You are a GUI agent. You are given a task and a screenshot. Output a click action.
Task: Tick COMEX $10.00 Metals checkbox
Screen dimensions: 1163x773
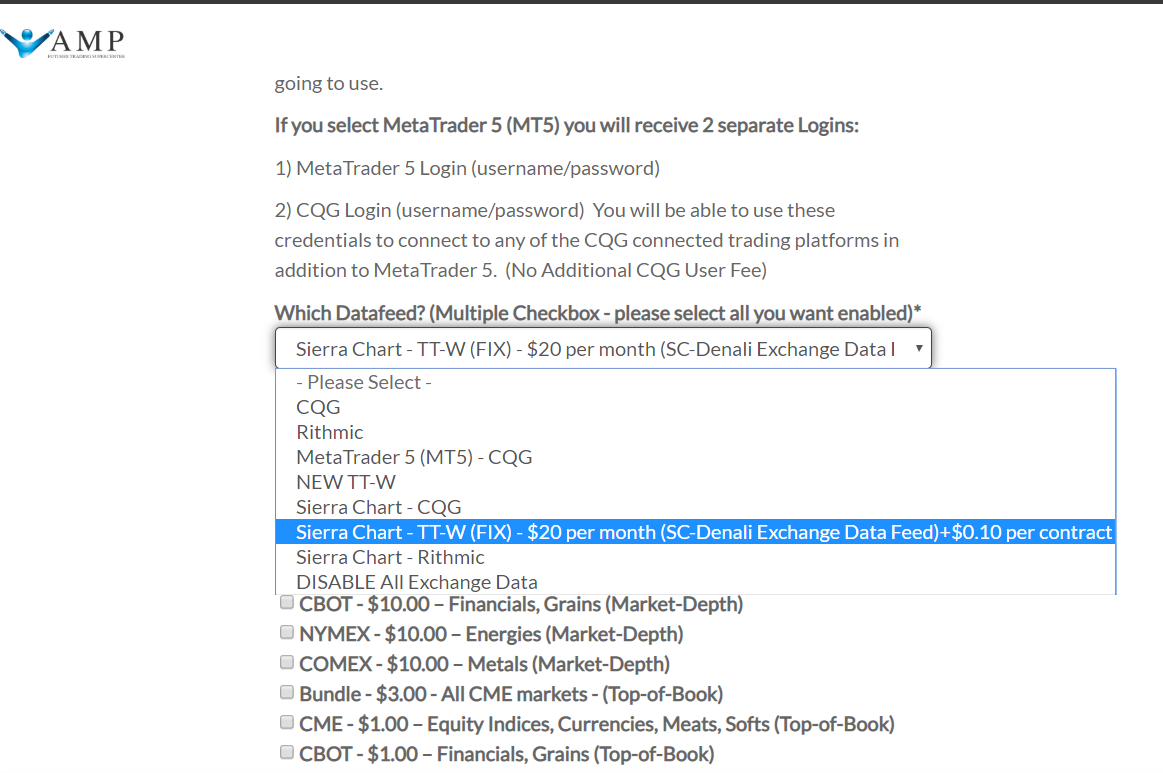(286, 662)
